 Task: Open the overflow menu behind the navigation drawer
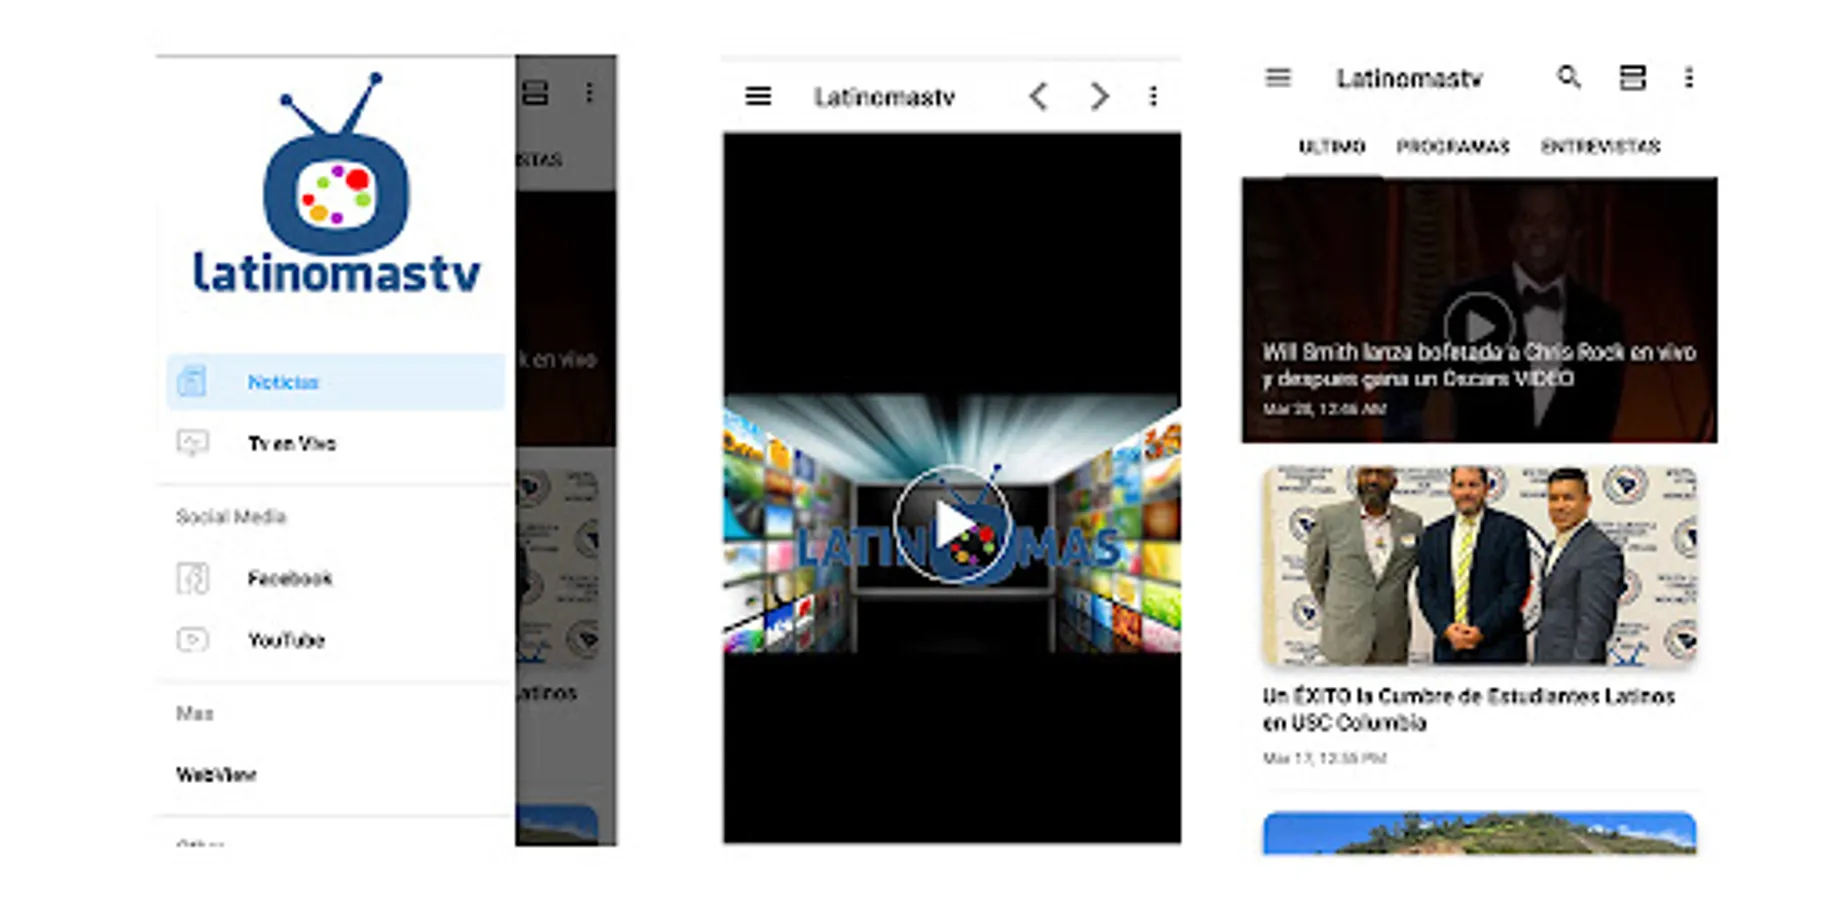click(x=589, y=93)
